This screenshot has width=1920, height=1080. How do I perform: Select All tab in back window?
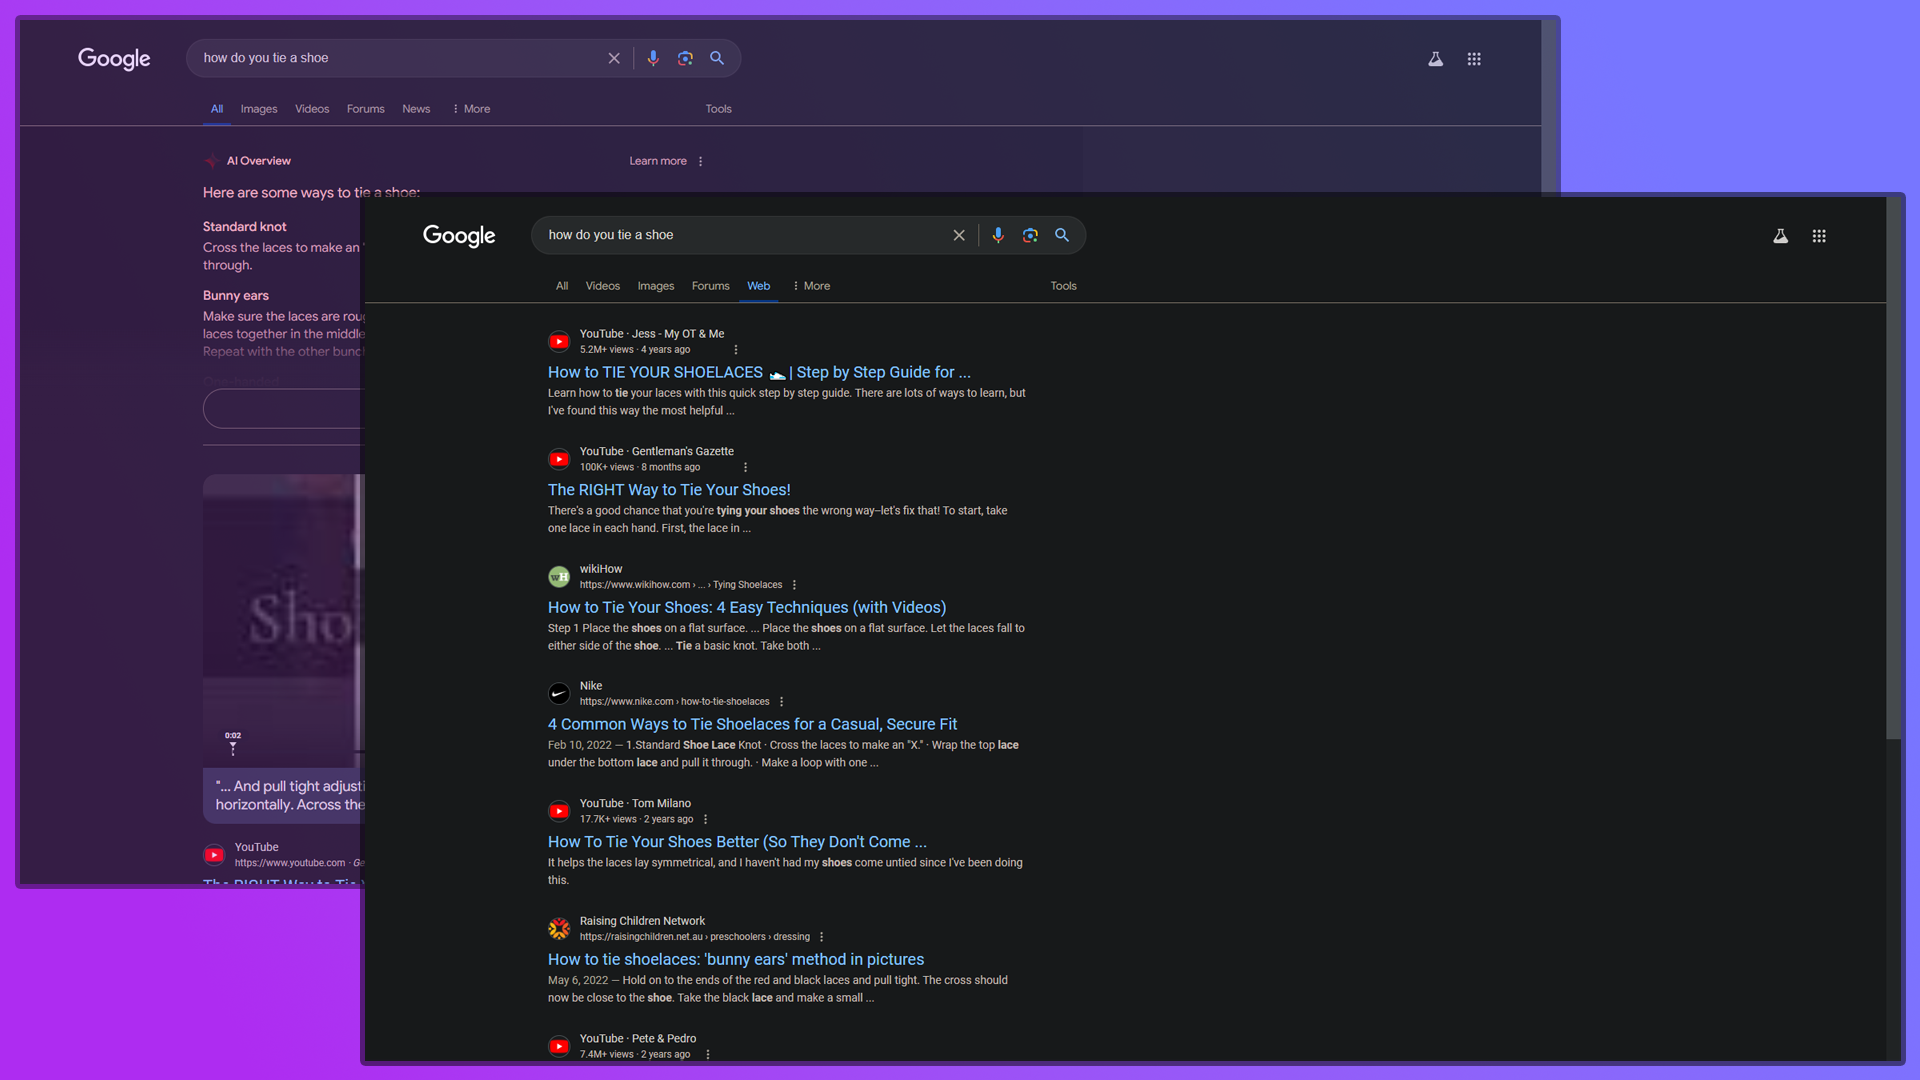(217, 109)
